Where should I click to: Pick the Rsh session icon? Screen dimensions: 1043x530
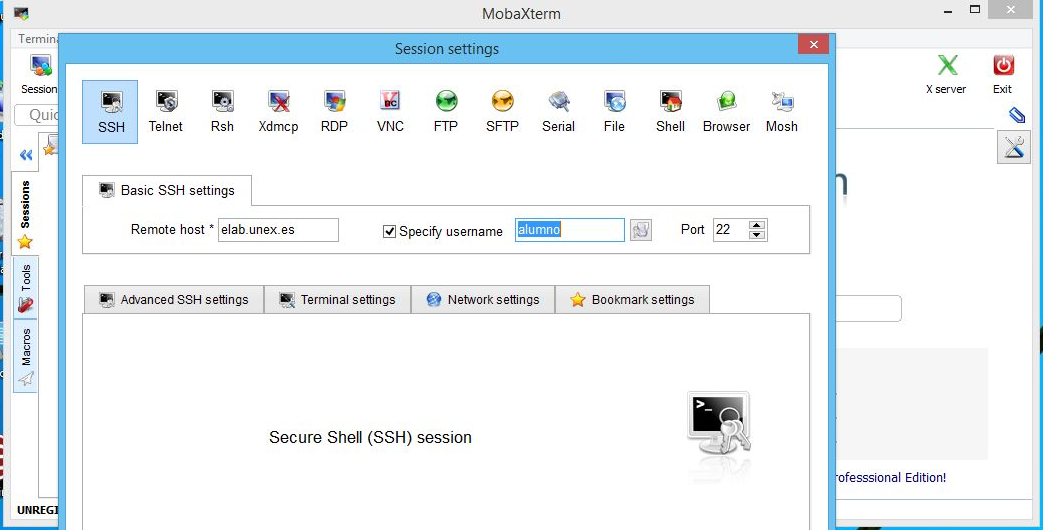click(222, 111)
